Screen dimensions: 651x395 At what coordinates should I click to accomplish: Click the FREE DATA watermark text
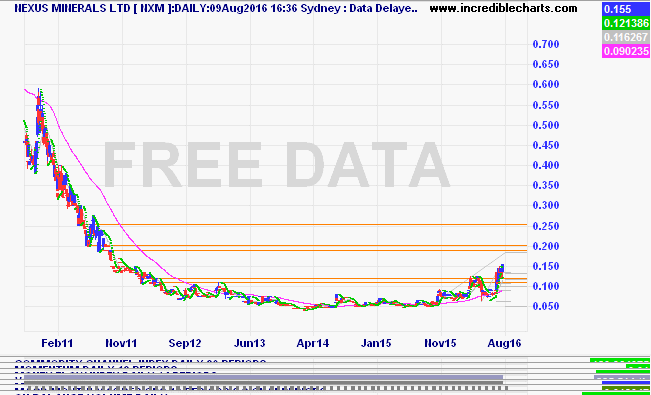276,165
